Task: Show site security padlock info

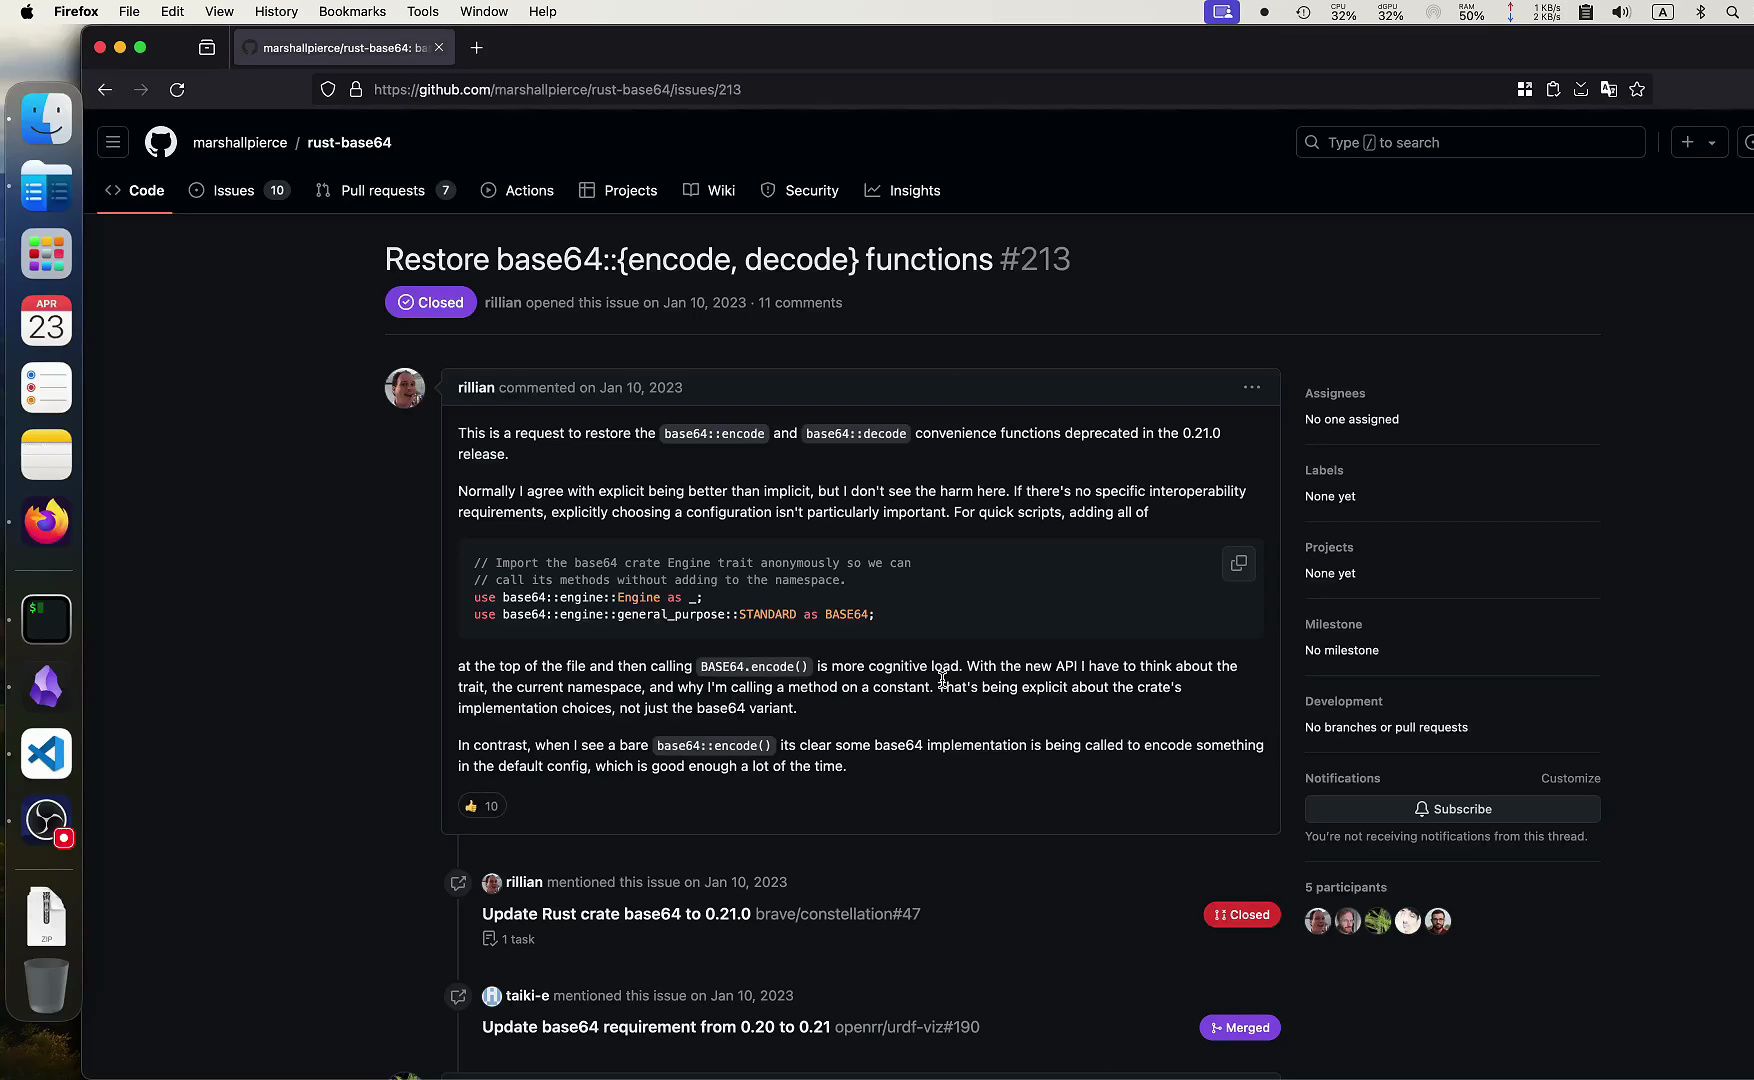Action: [355, 89]
